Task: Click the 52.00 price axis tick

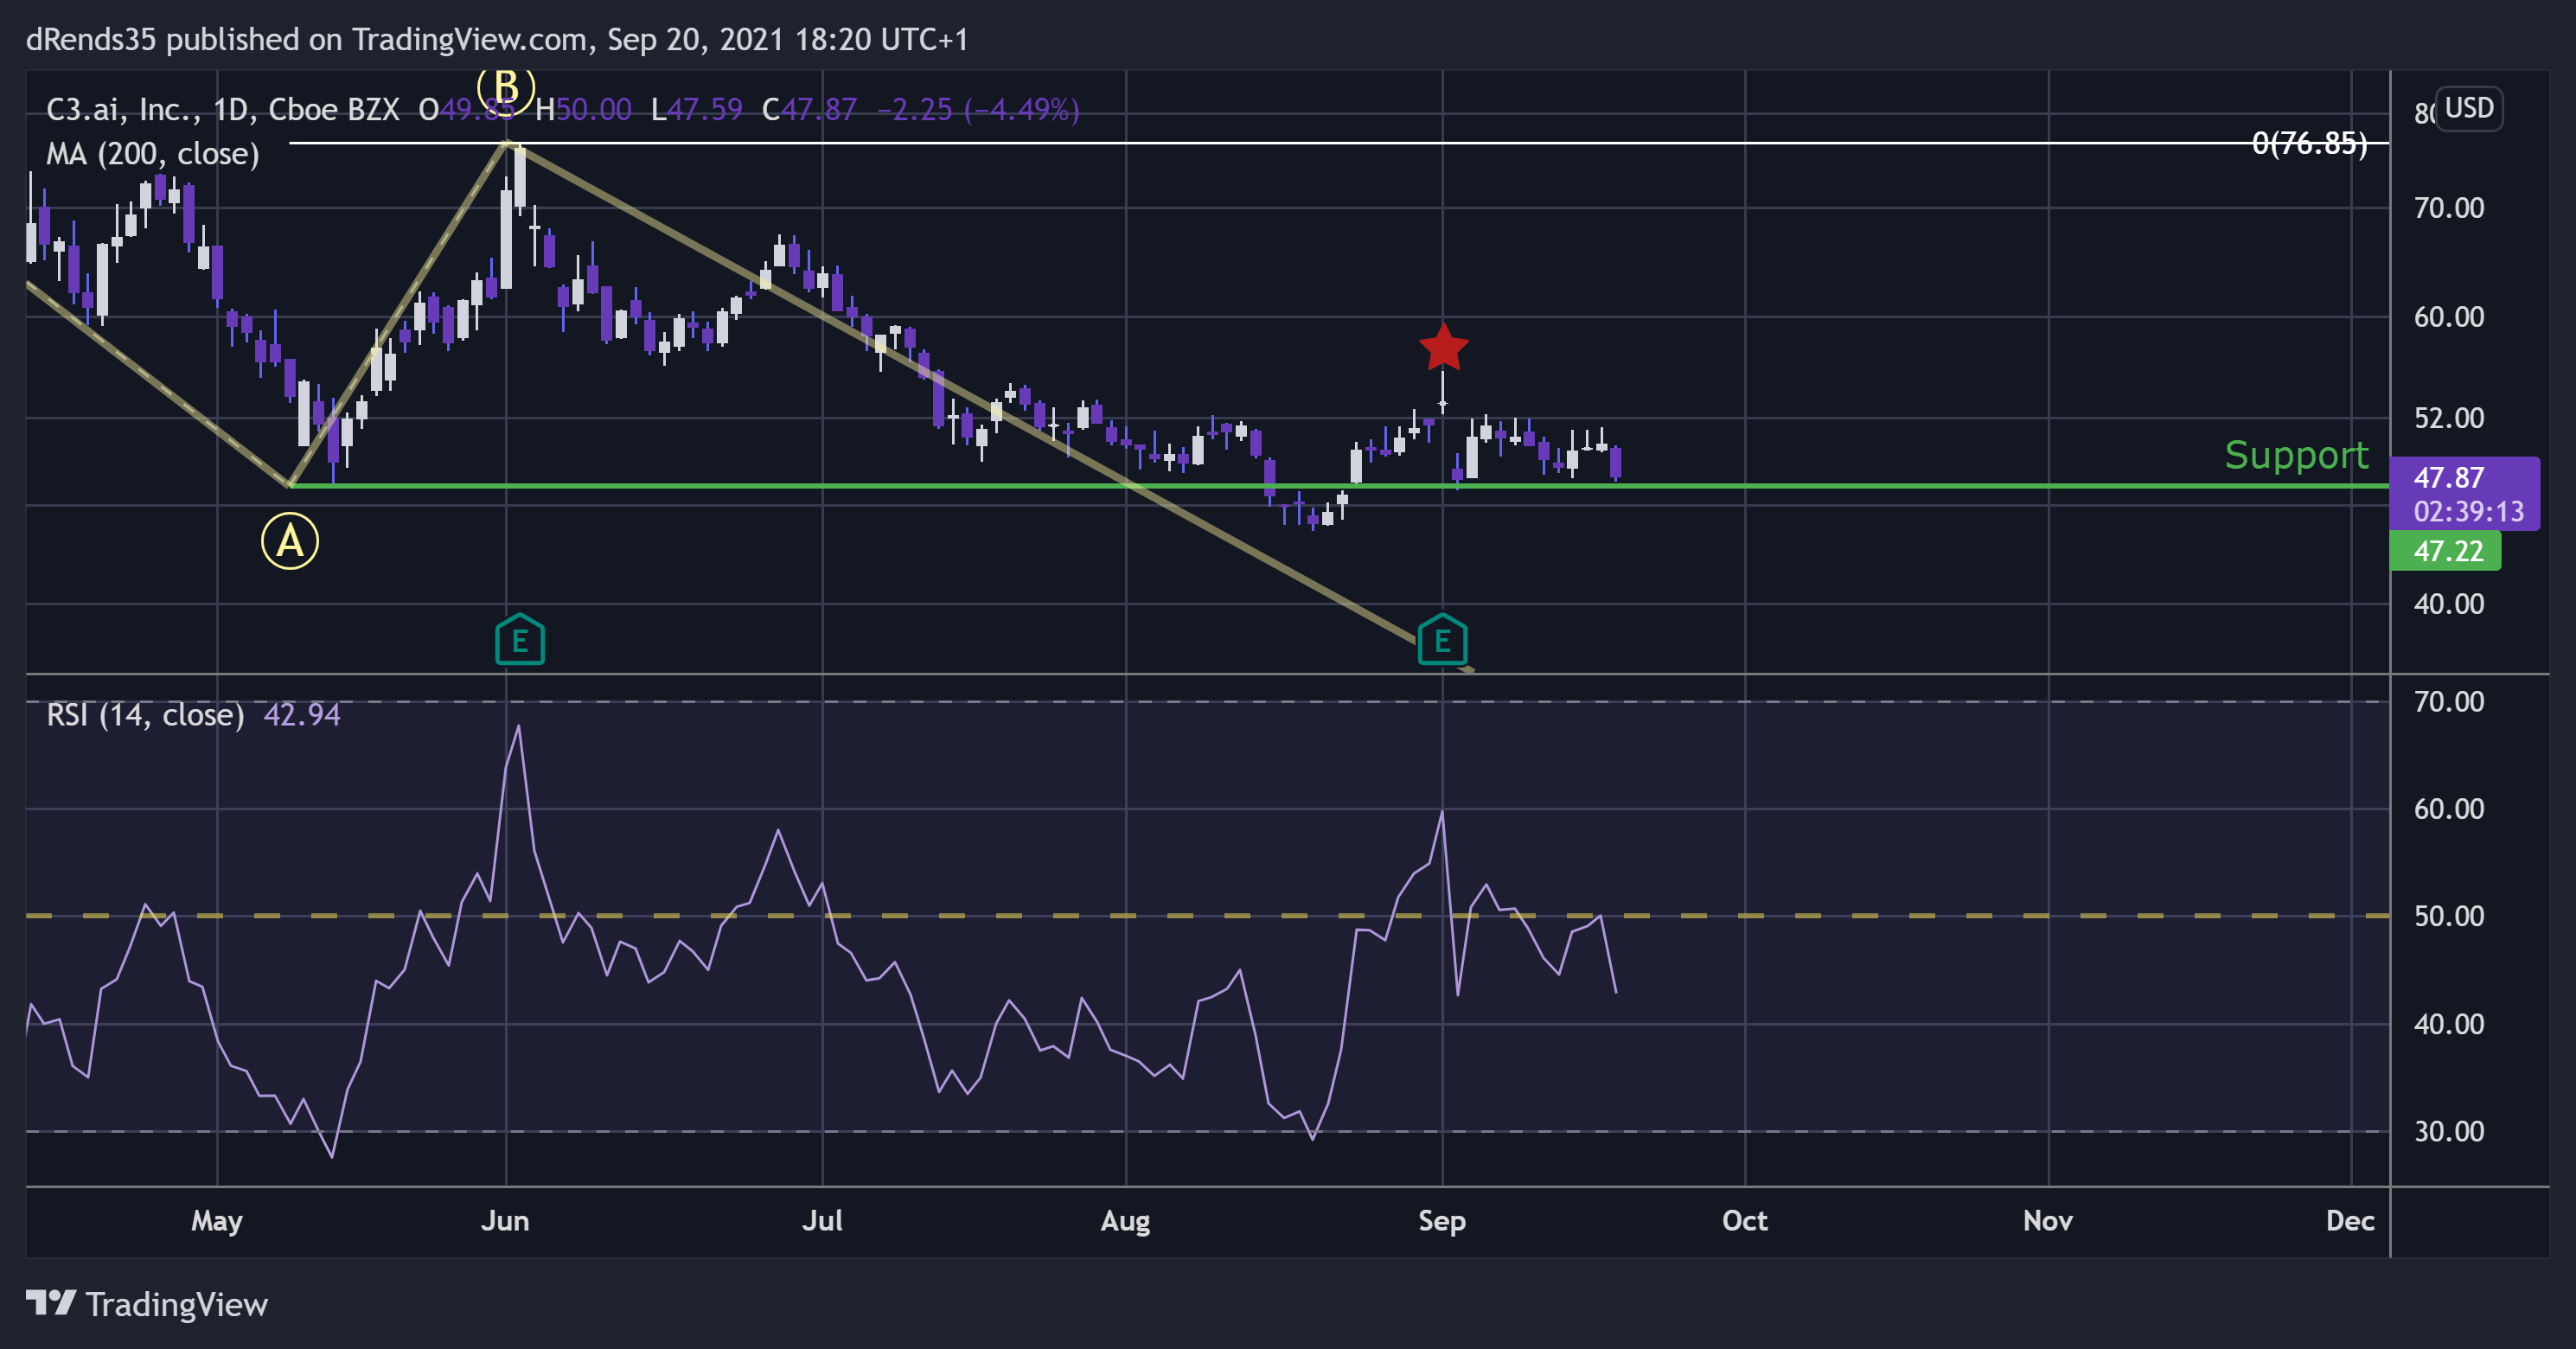Action: (x=2449, y=418)
